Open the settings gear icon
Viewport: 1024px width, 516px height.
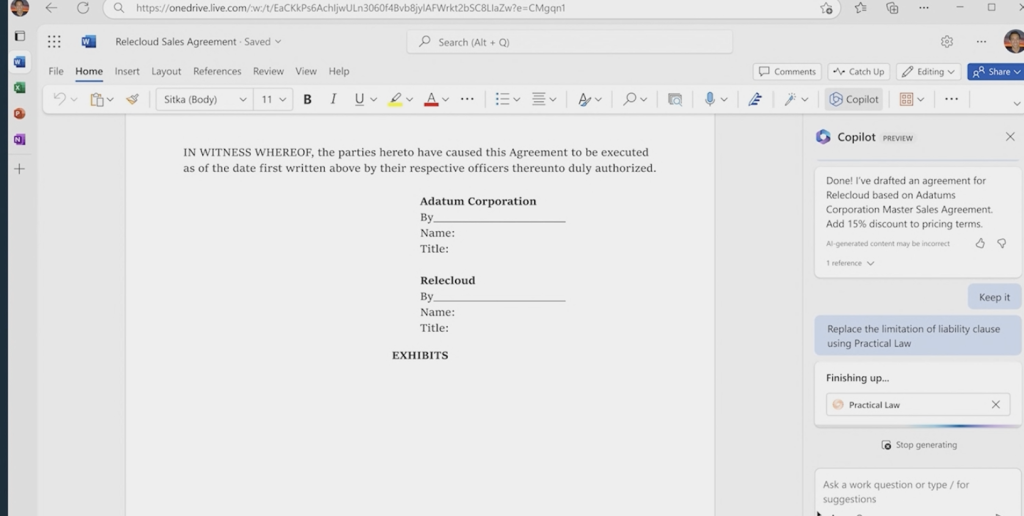pyautogui.click(x=946, y=42)
